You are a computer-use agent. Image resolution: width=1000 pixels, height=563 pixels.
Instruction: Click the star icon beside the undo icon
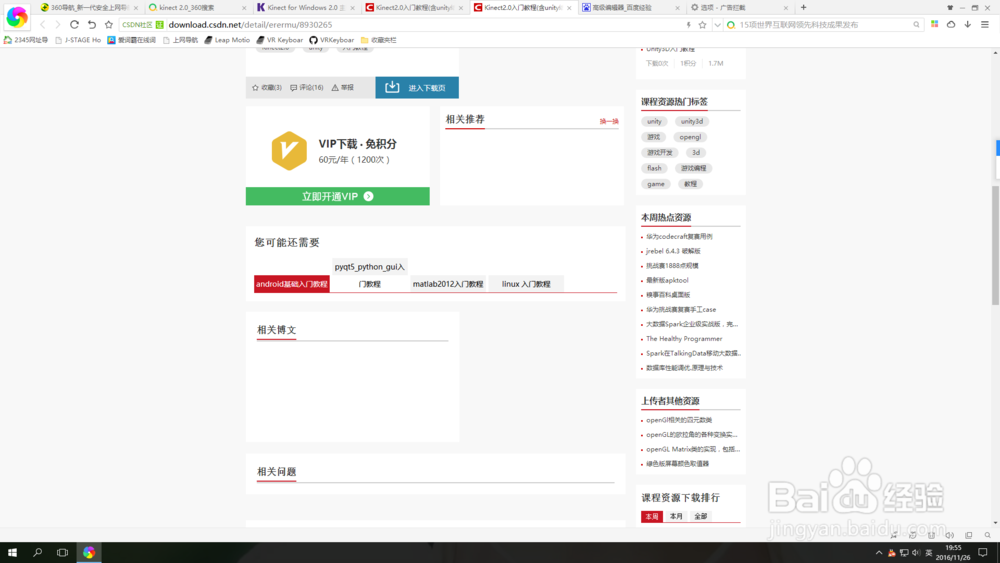click(108, 25)
